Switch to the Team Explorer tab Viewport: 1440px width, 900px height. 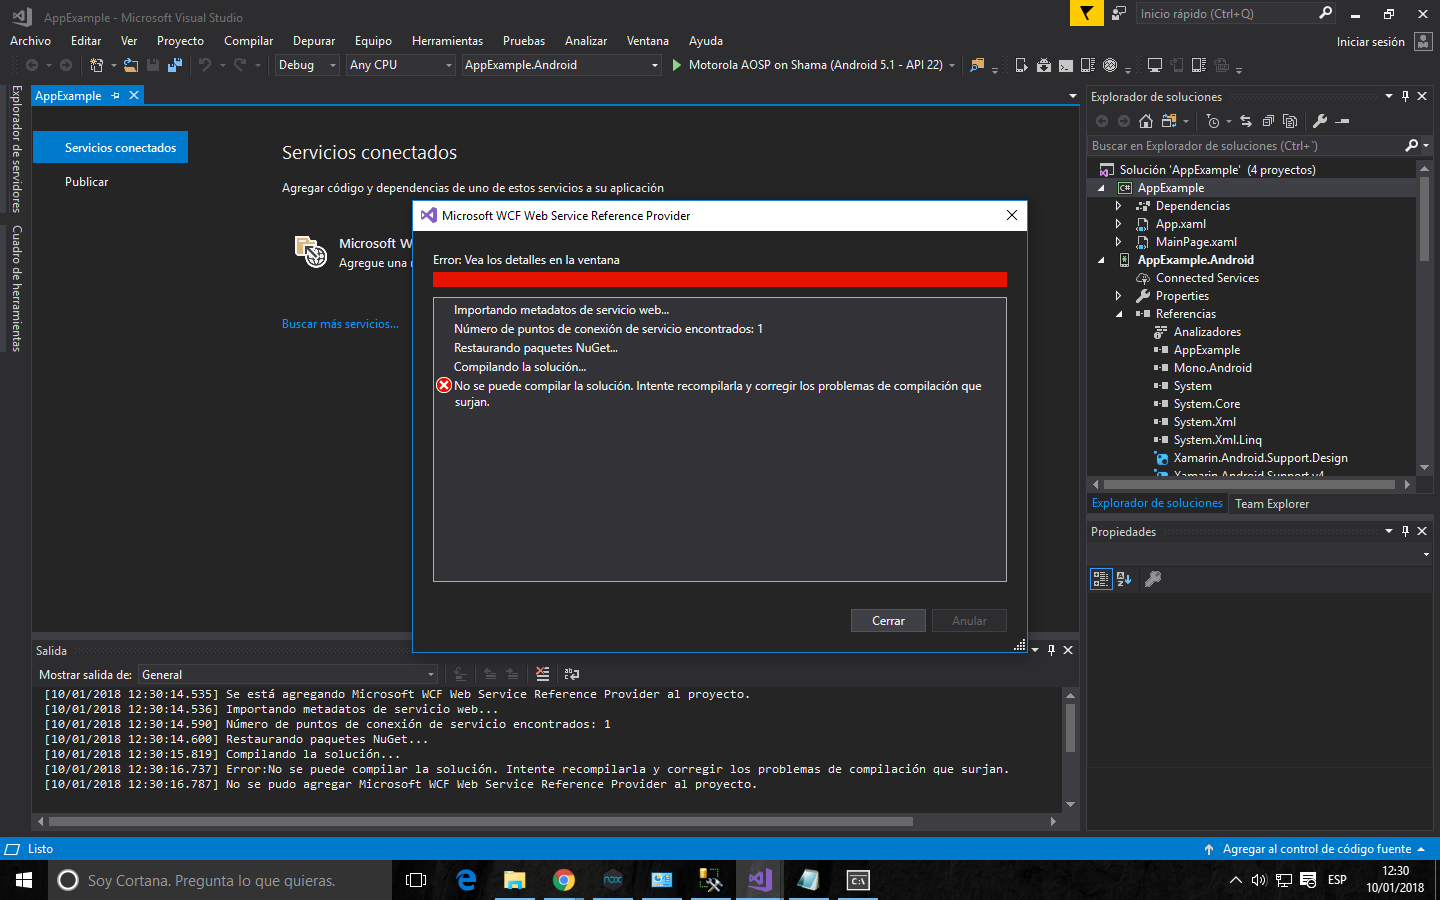[x=1272, y=503]
